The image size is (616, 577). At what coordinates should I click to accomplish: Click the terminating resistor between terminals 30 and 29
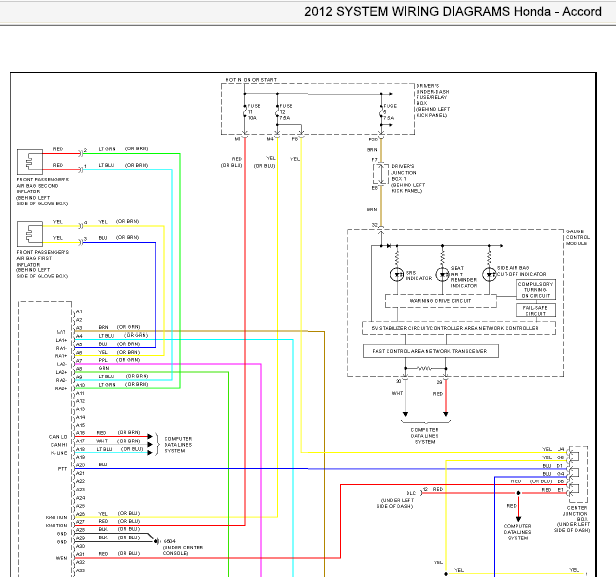424,368
